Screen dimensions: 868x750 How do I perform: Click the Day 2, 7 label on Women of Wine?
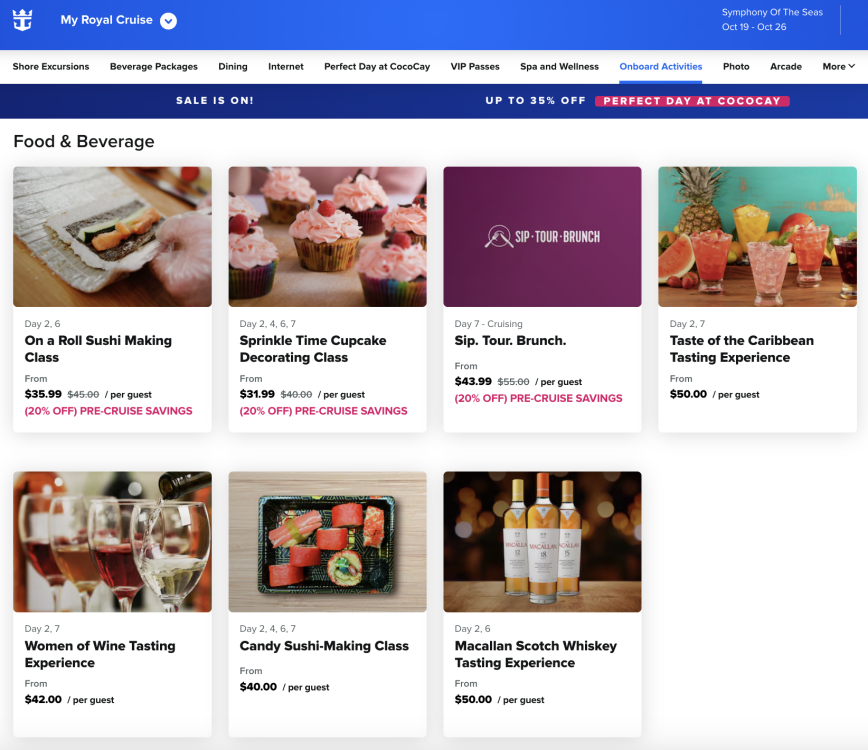click(x=42, y=629)
